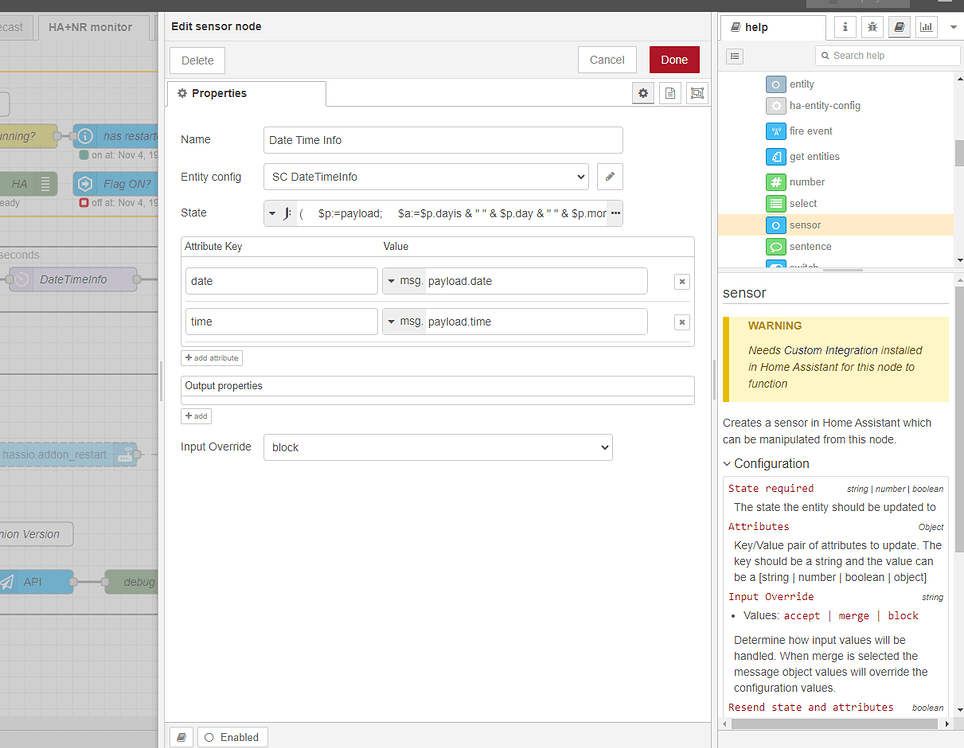This screenshot has height=748, width=964.
Task: Edit the entity config with the pencil icon
Action: tap(610, 176)
